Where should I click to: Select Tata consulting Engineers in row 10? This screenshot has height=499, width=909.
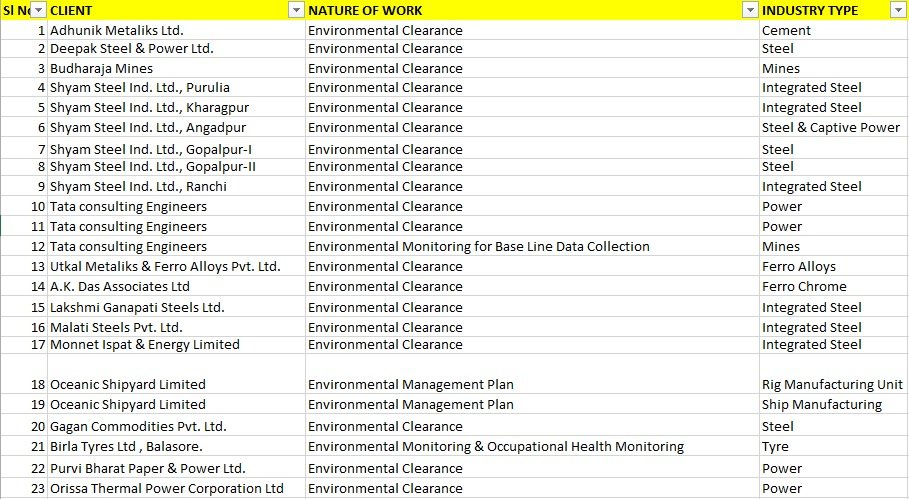176,206
